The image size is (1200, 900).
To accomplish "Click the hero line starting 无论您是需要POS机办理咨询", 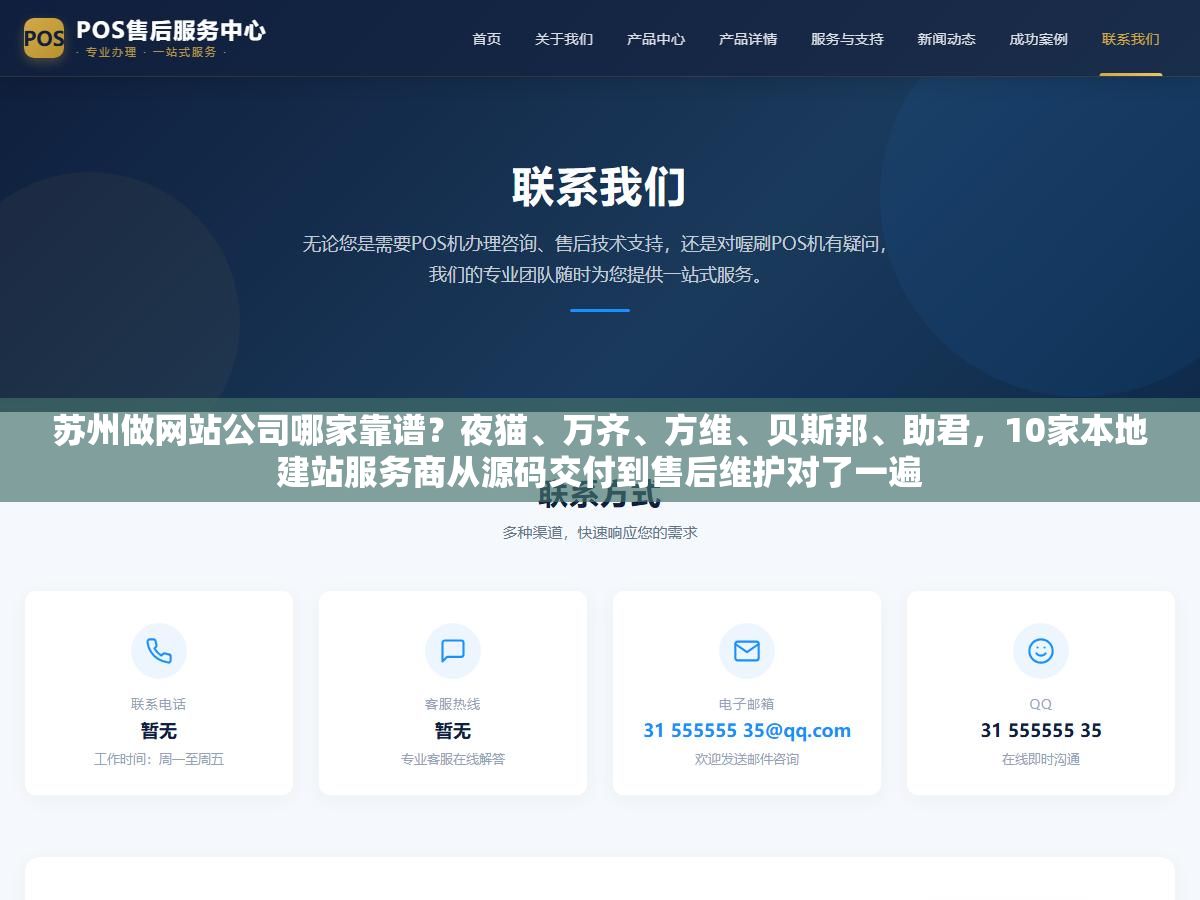I will click(595, 243).
